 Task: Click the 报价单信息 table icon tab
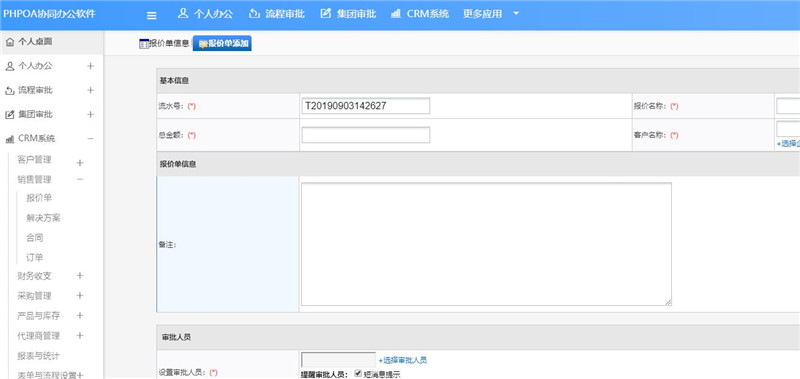coord(144,44)
